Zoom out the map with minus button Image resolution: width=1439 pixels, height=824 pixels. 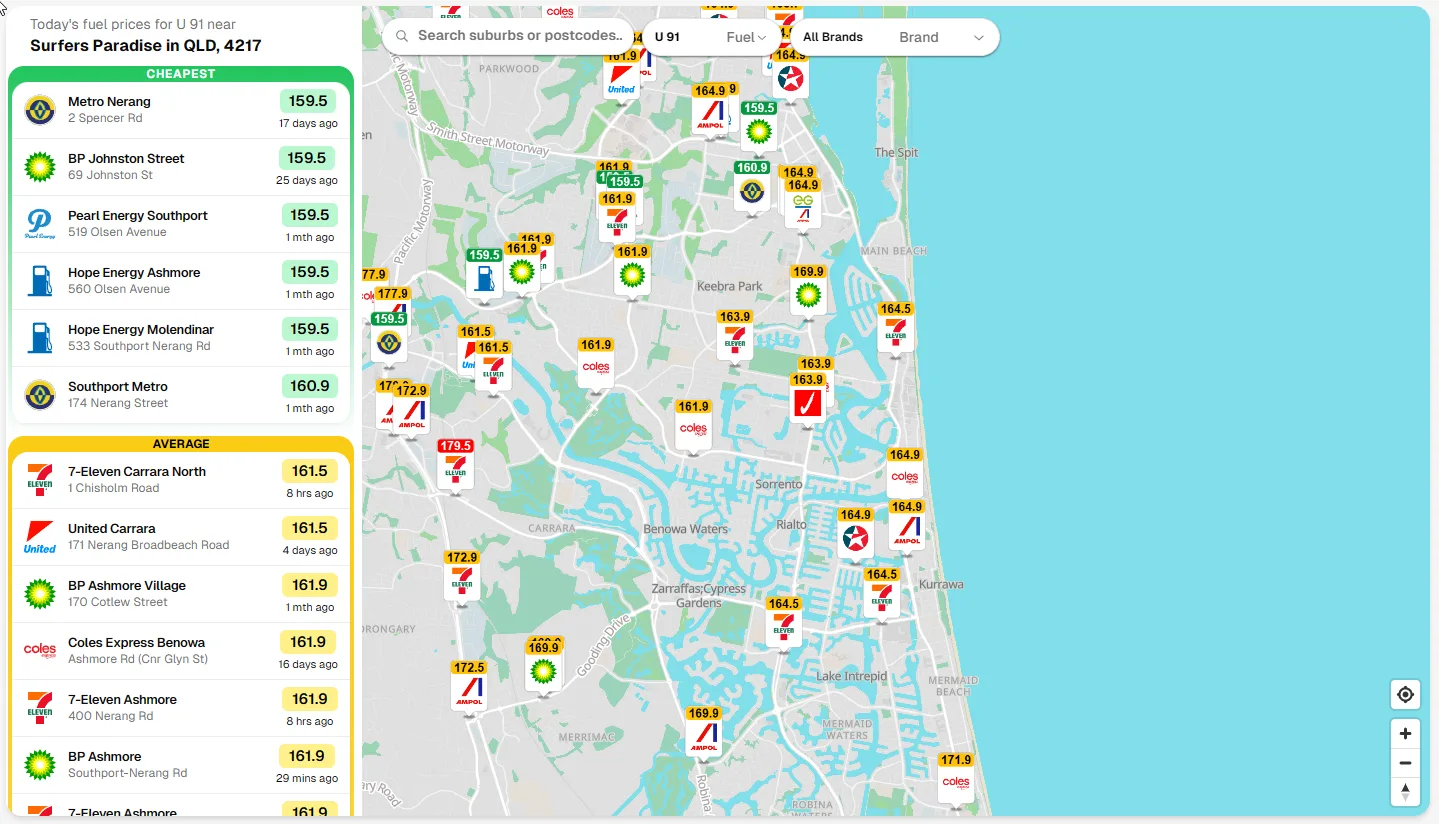[1405, 762]
